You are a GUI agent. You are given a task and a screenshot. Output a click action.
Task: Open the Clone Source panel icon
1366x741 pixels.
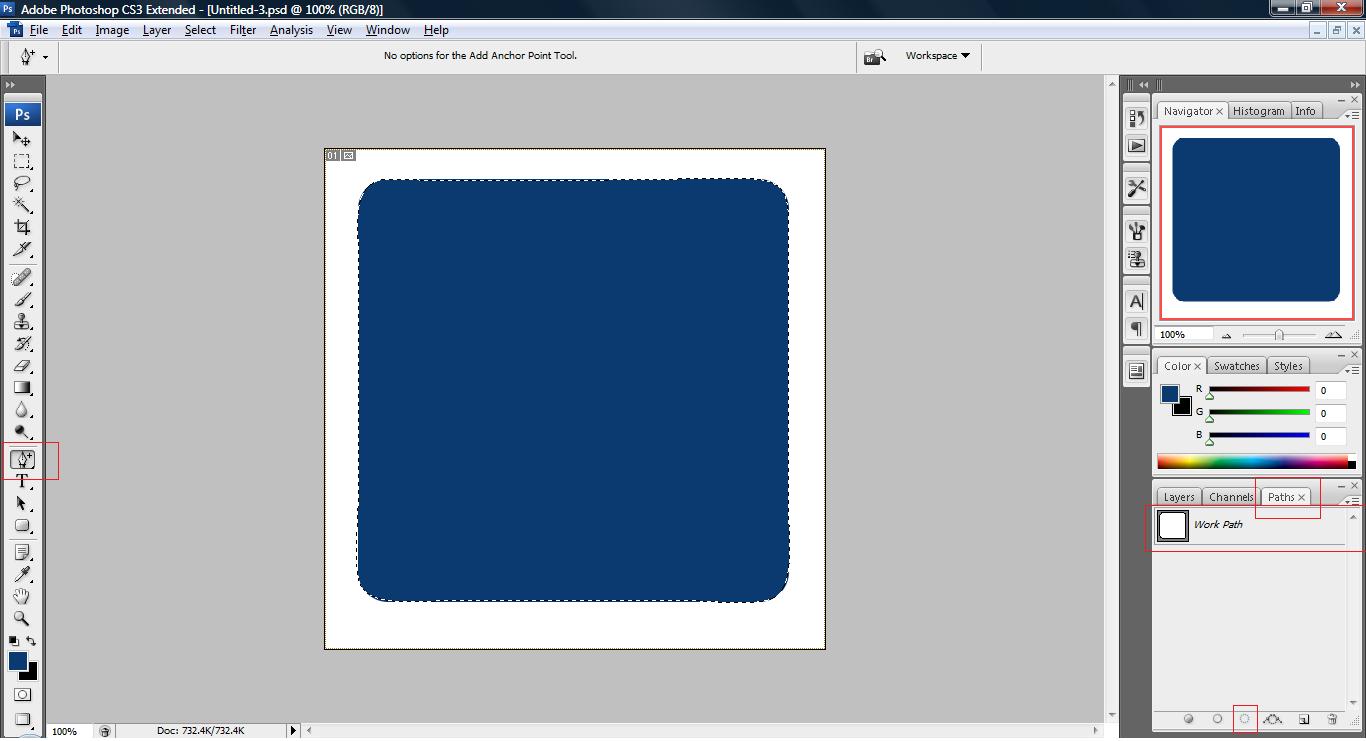1136,259
